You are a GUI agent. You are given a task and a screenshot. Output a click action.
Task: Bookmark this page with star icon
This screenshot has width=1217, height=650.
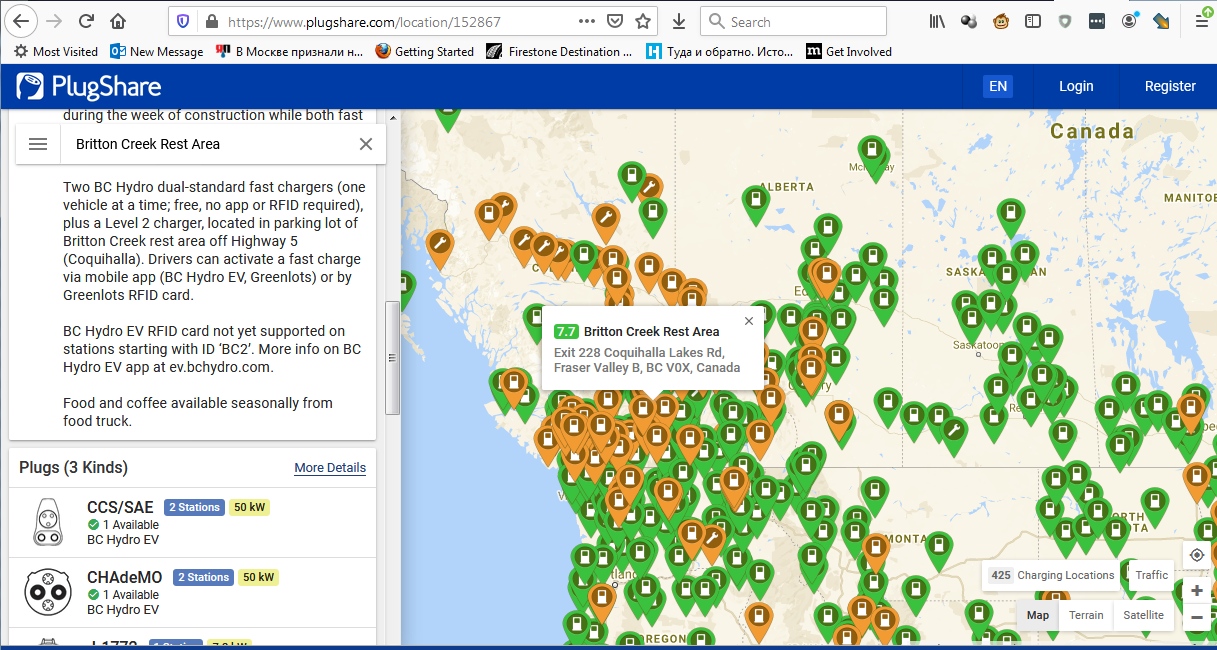pyautogui.click(x=643, y=21)
